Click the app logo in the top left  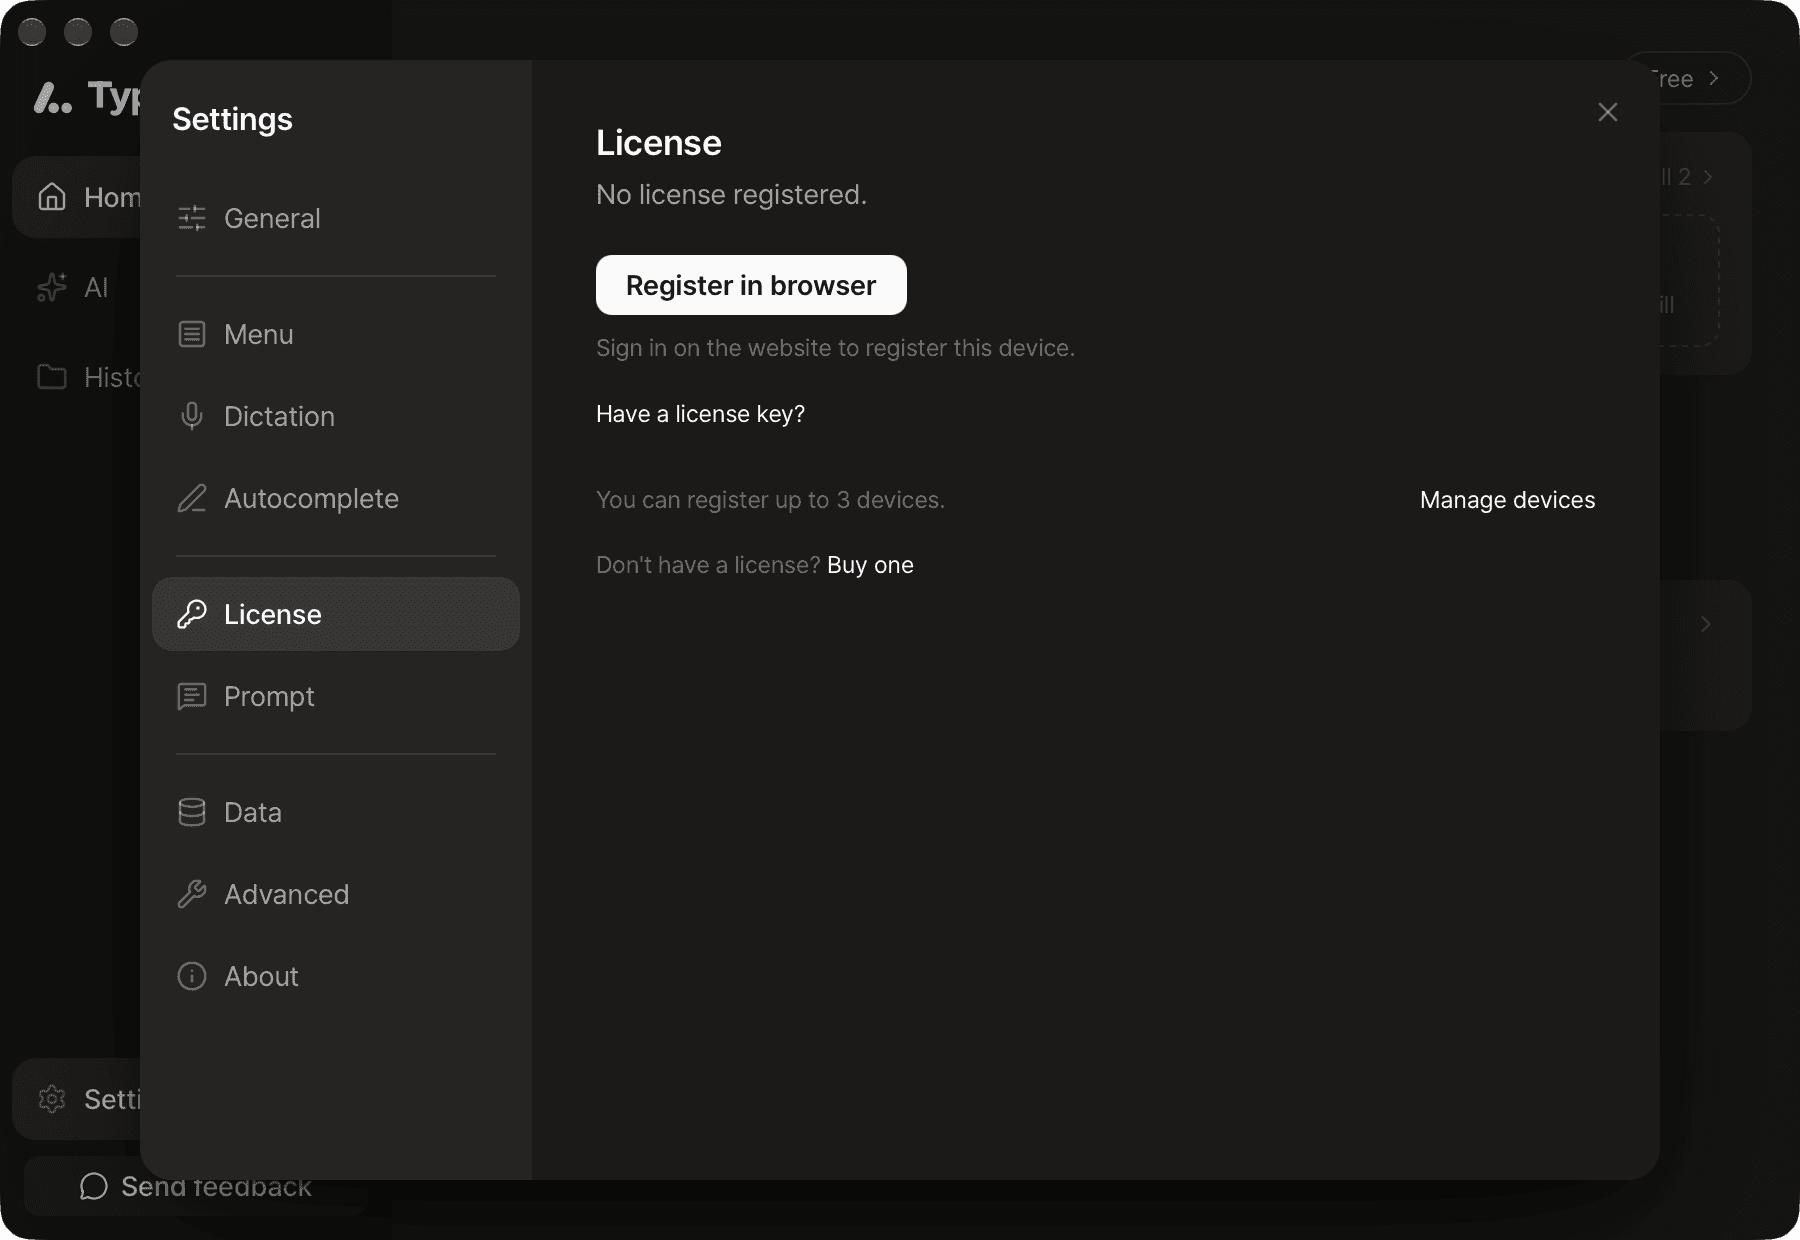53,97
